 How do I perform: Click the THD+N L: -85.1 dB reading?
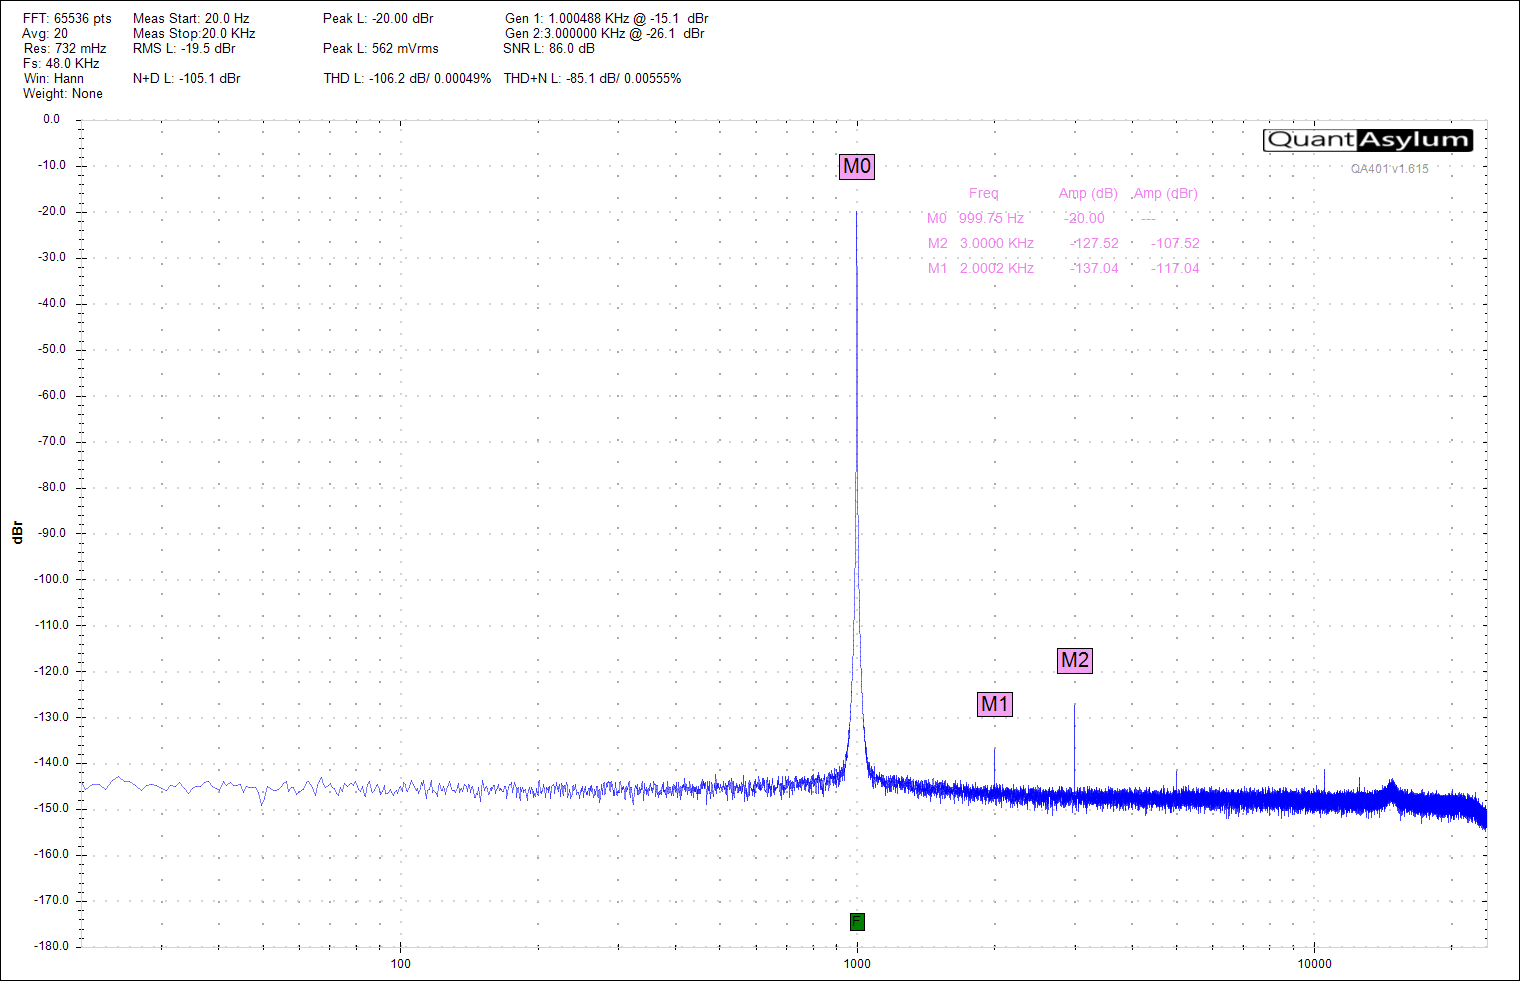coord(593,79)
